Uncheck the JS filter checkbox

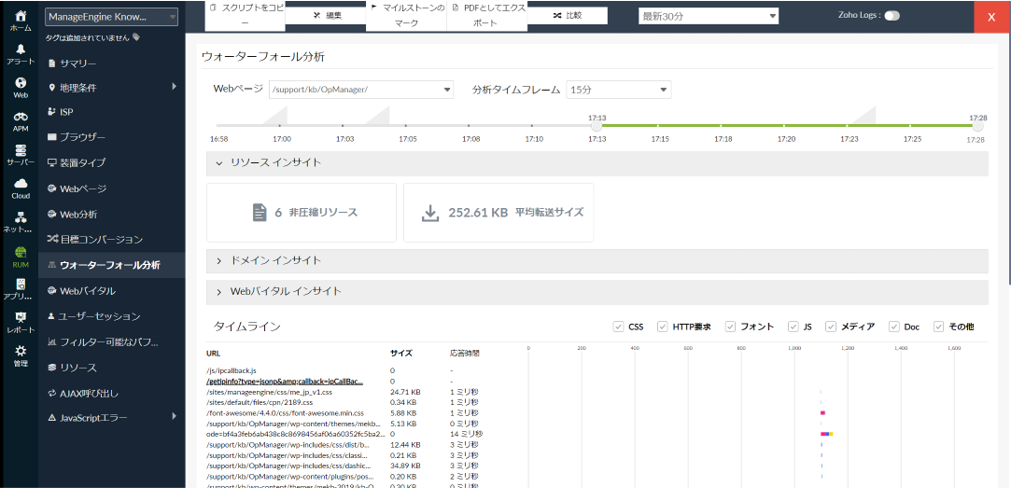click(x=793, y=327)
